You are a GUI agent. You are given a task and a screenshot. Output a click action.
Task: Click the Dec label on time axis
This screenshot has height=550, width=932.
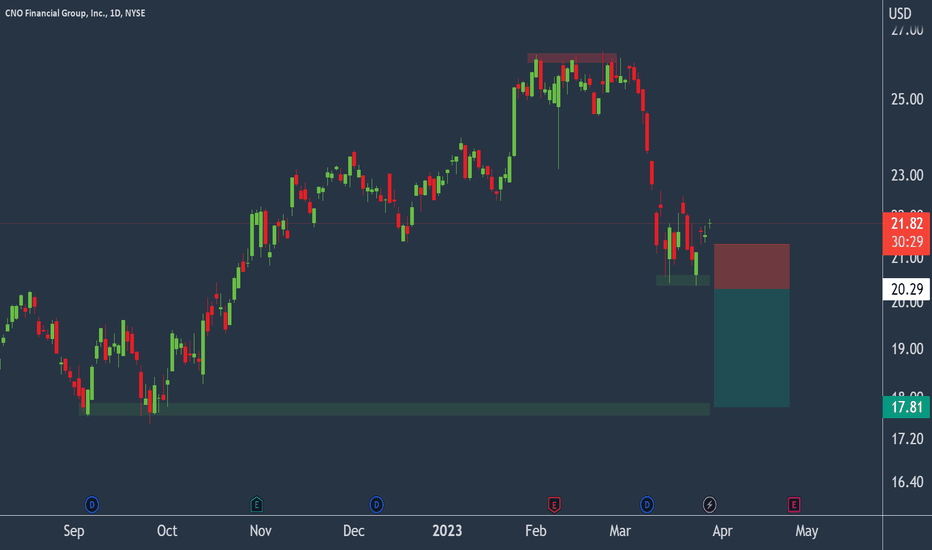click(x=354, y=531)
